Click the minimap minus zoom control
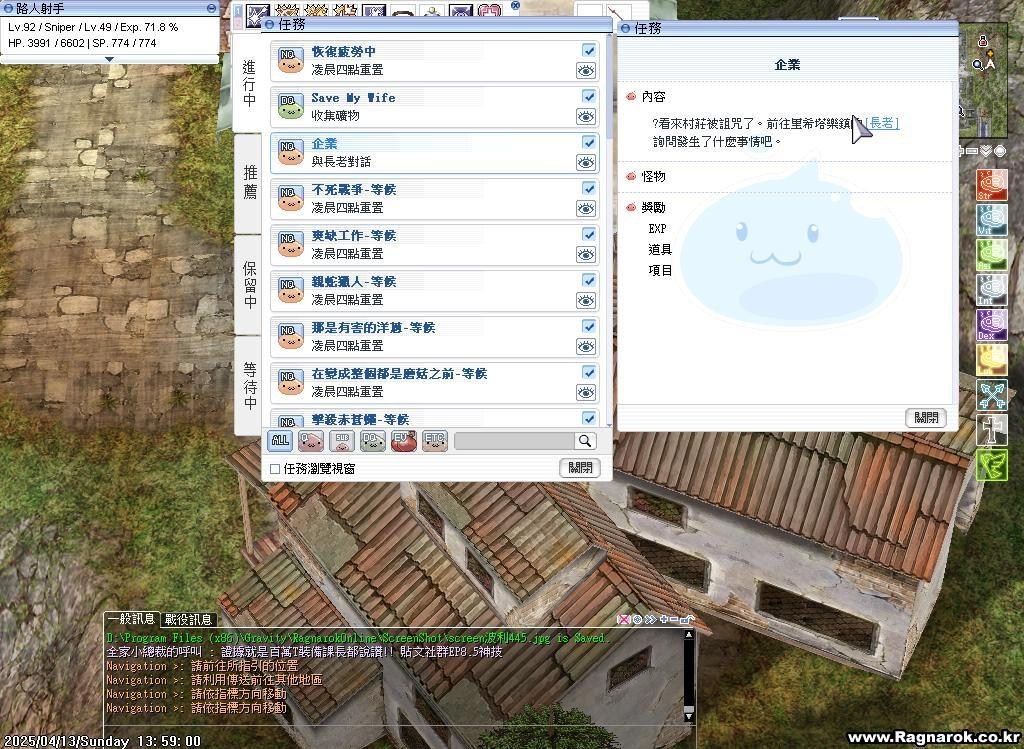 [972, 151]
